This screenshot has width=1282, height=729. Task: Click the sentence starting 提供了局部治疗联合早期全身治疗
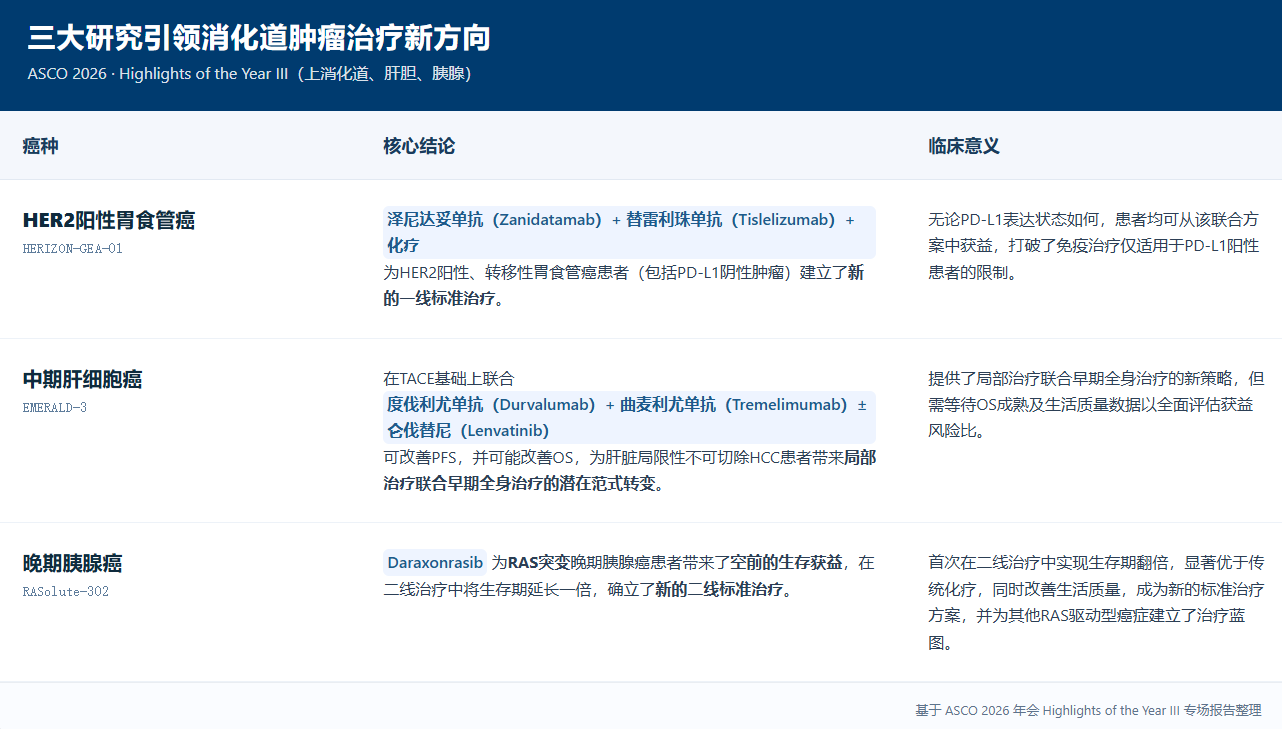coord(1096,405)
